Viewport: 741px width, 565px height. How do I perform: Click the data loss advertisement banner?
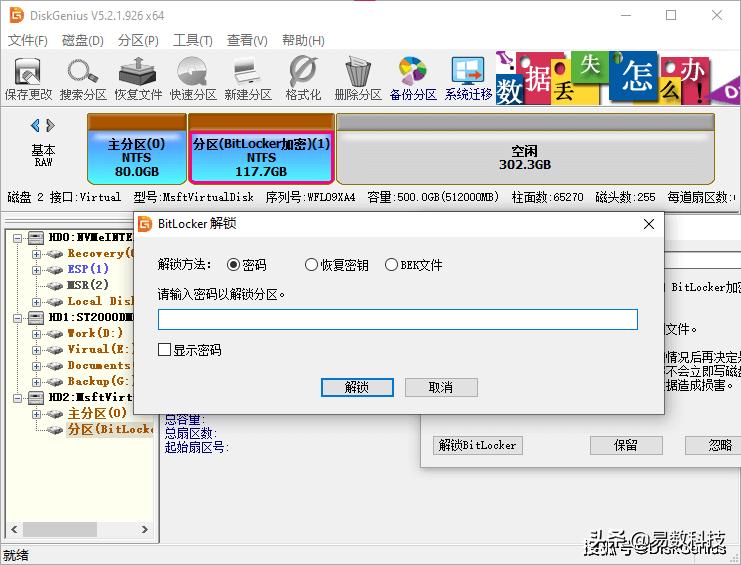coord(618,78)
